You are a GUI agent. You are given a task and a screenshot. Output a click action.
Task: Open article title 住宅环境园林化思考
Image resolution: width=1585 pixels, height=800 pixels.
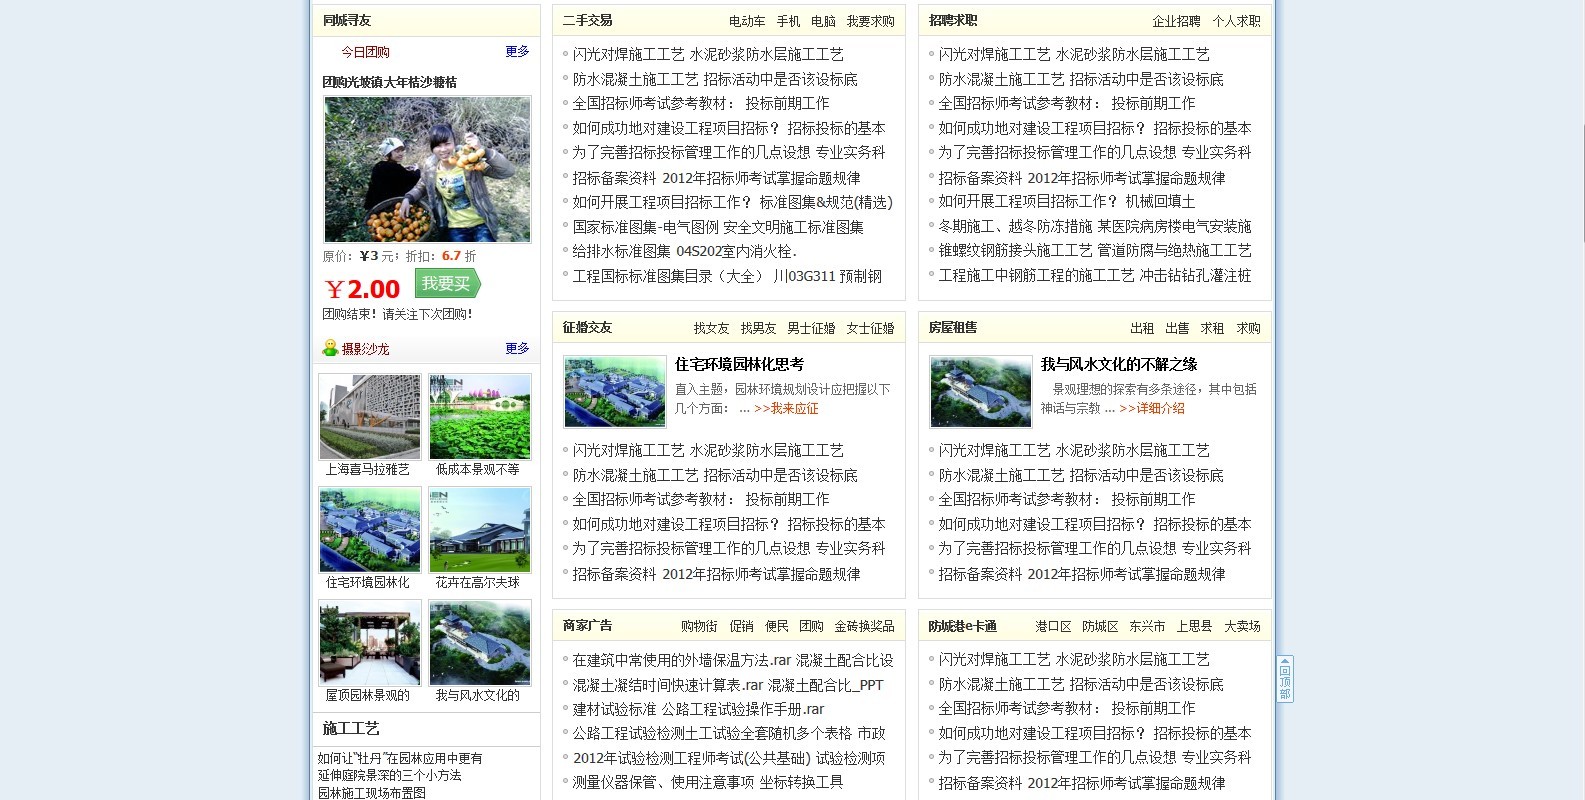point(739,364)
